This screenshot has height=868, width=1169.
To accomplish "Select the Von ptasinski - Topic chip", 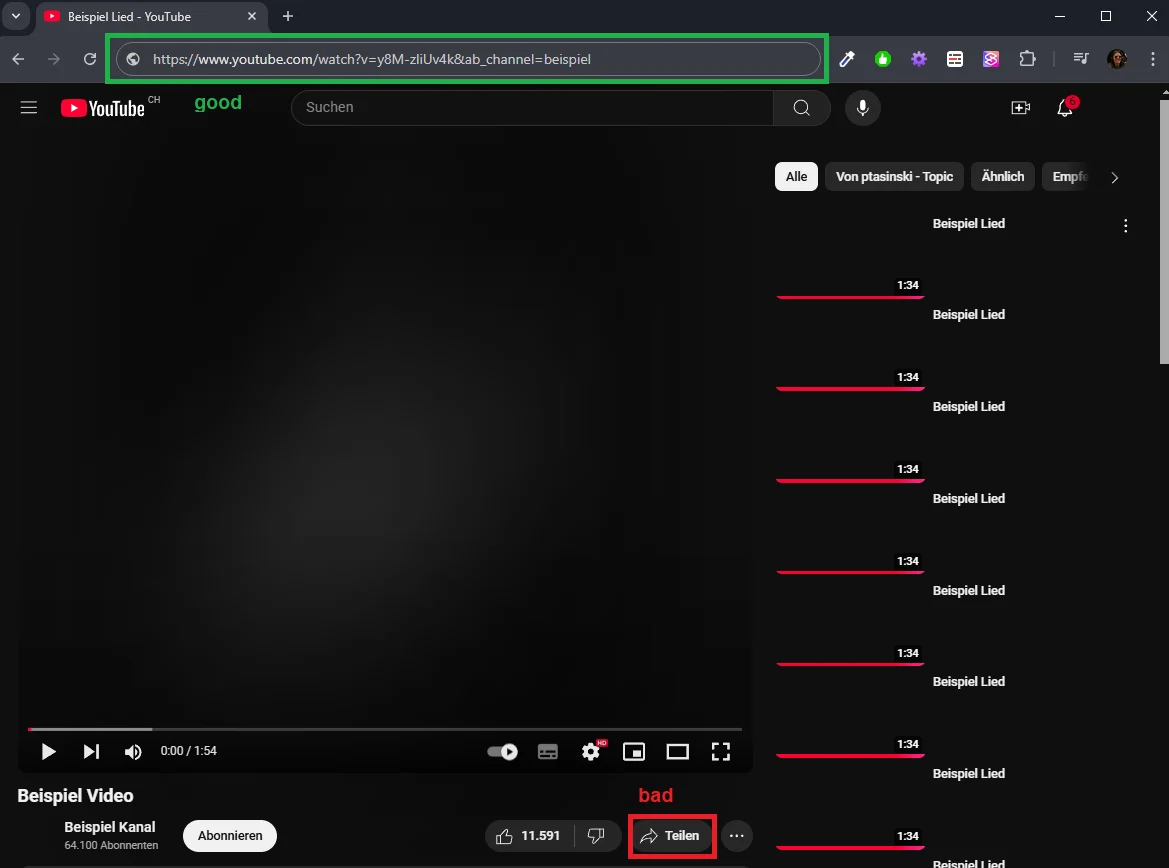I will 895,177.
